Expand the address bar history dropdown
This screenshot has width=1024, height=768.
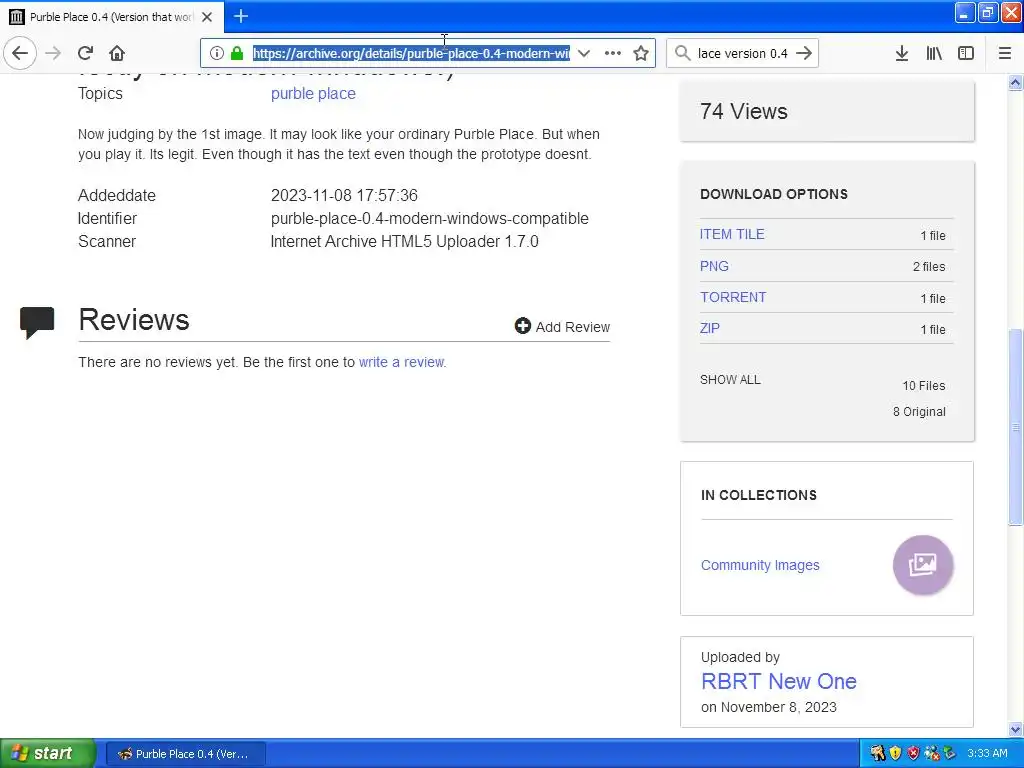[x=584, y=53]
